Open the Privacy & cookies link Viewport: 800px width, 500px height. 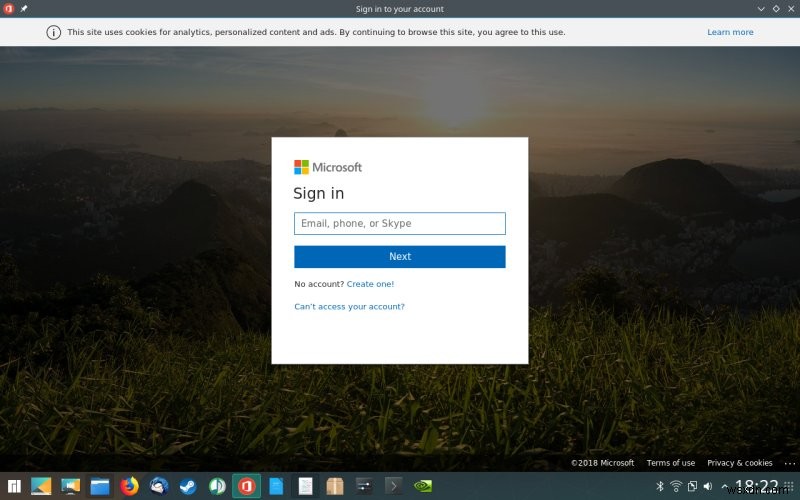pyautogui.click(x=739, y=463)
